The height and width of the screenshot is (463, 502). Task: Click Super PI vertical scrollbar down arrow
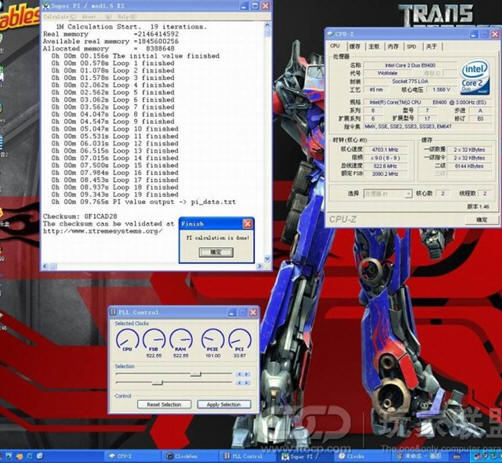click(x=267, y=259)
